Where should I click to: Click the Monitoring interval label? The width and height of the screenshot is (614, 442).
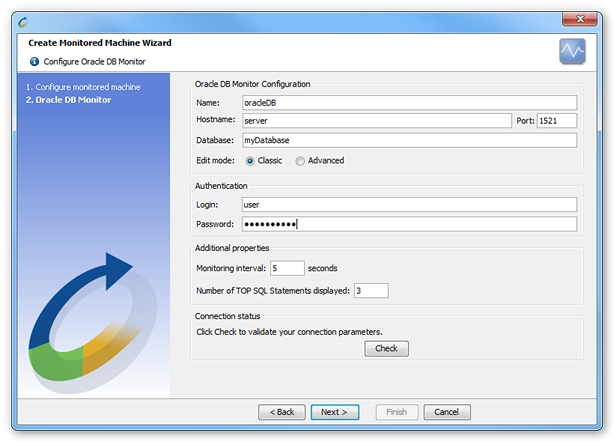point(231,268)
